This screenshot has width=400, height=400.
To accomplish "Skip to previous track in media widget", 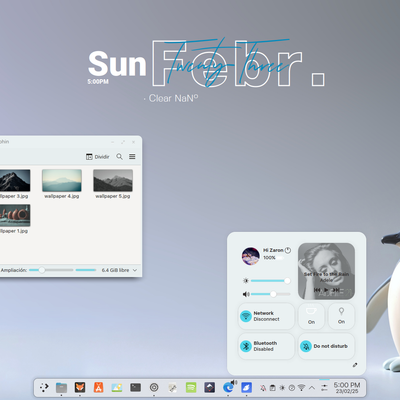I will coord(317,290).
